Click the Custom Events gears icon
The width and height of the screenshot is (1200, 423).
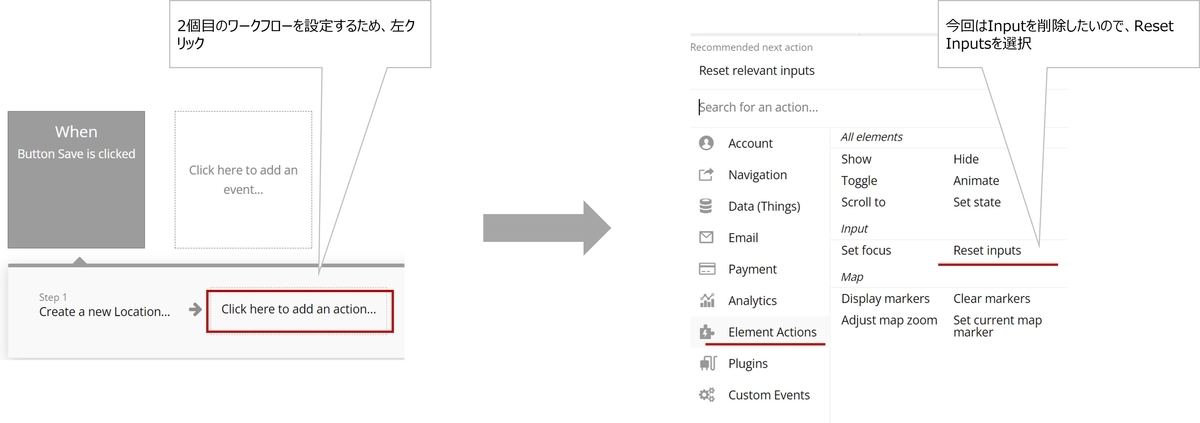click(x=707, y=395)
